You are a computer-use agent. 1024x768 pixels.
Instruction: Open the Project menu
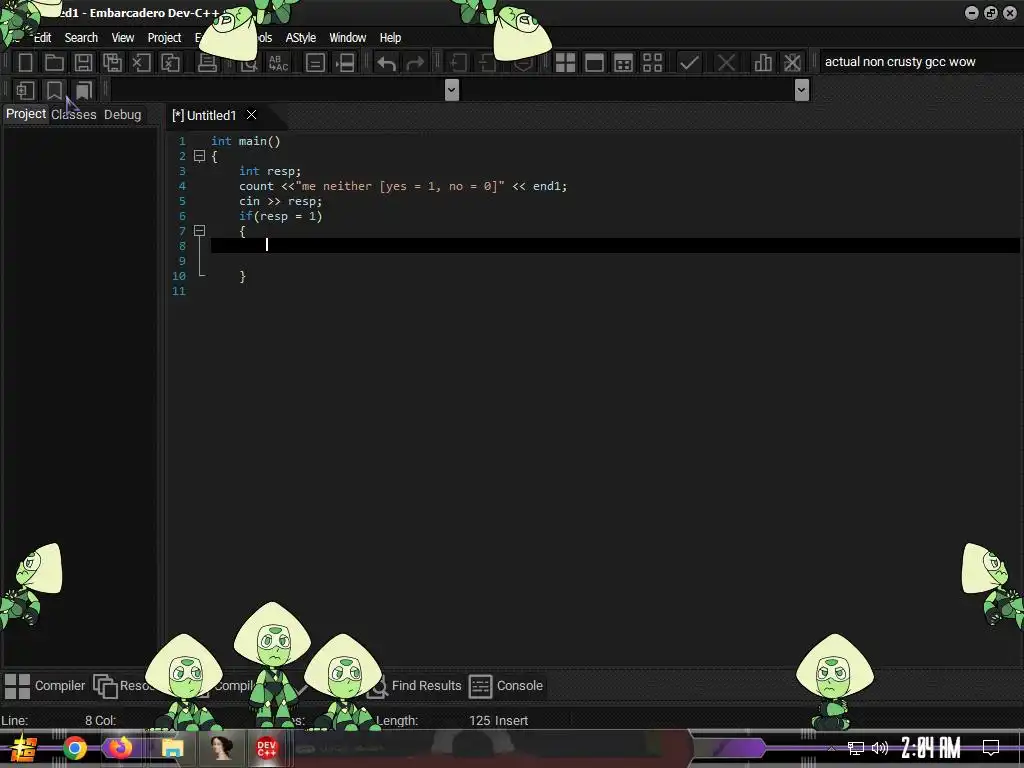(x=165, y=38)
